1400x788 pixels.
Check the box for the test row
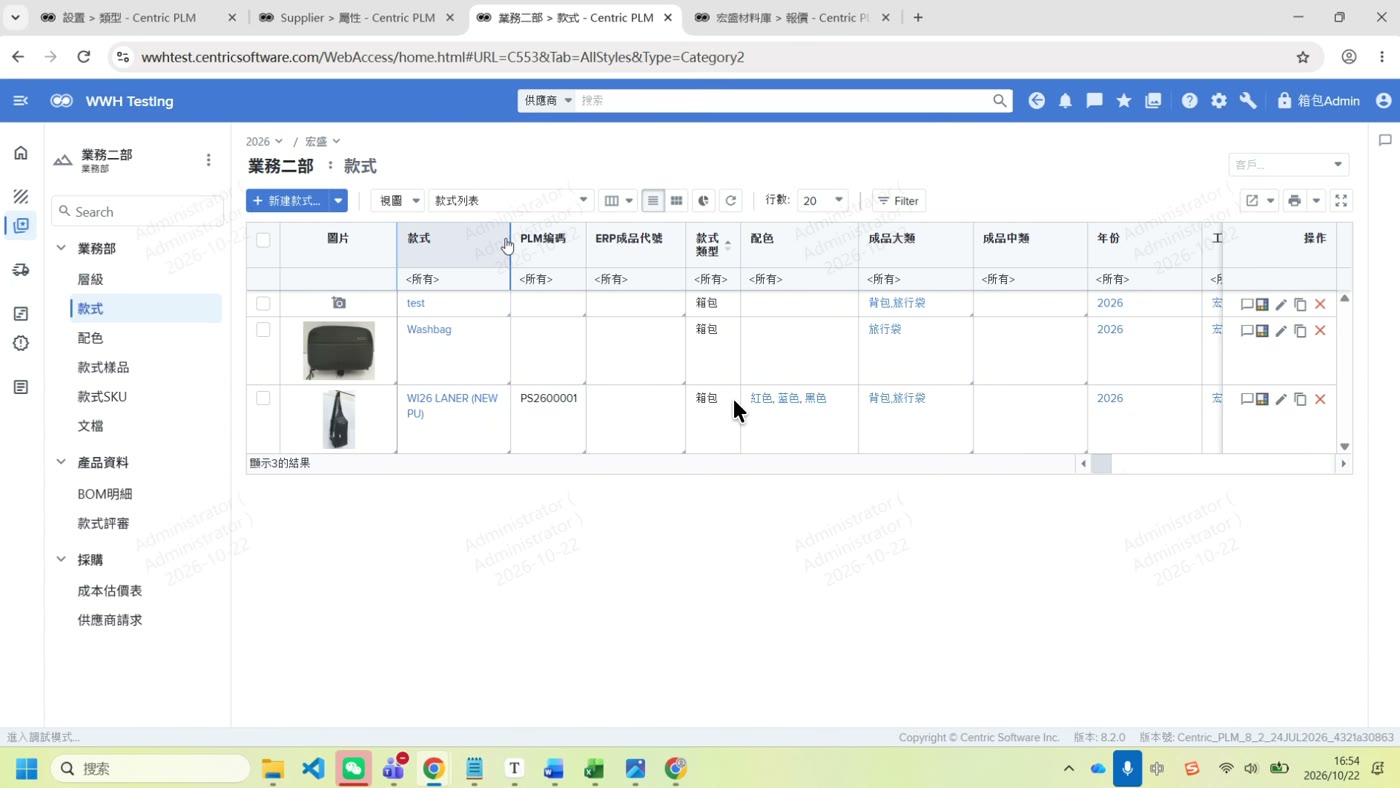(263, 303)
